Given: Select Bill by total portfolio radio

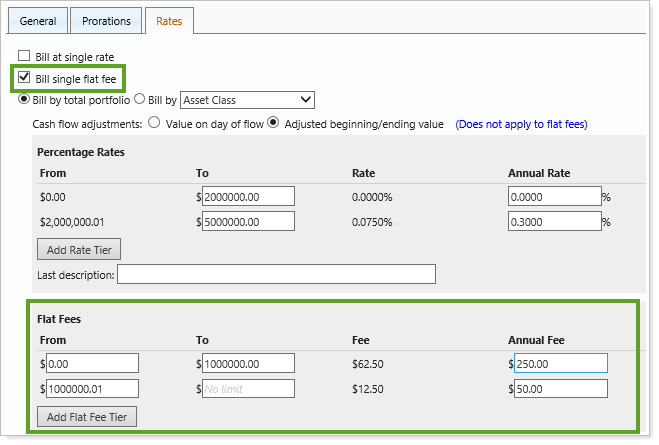Looking at the screenshot, I should pyautogui.click(x=24, y=99).
